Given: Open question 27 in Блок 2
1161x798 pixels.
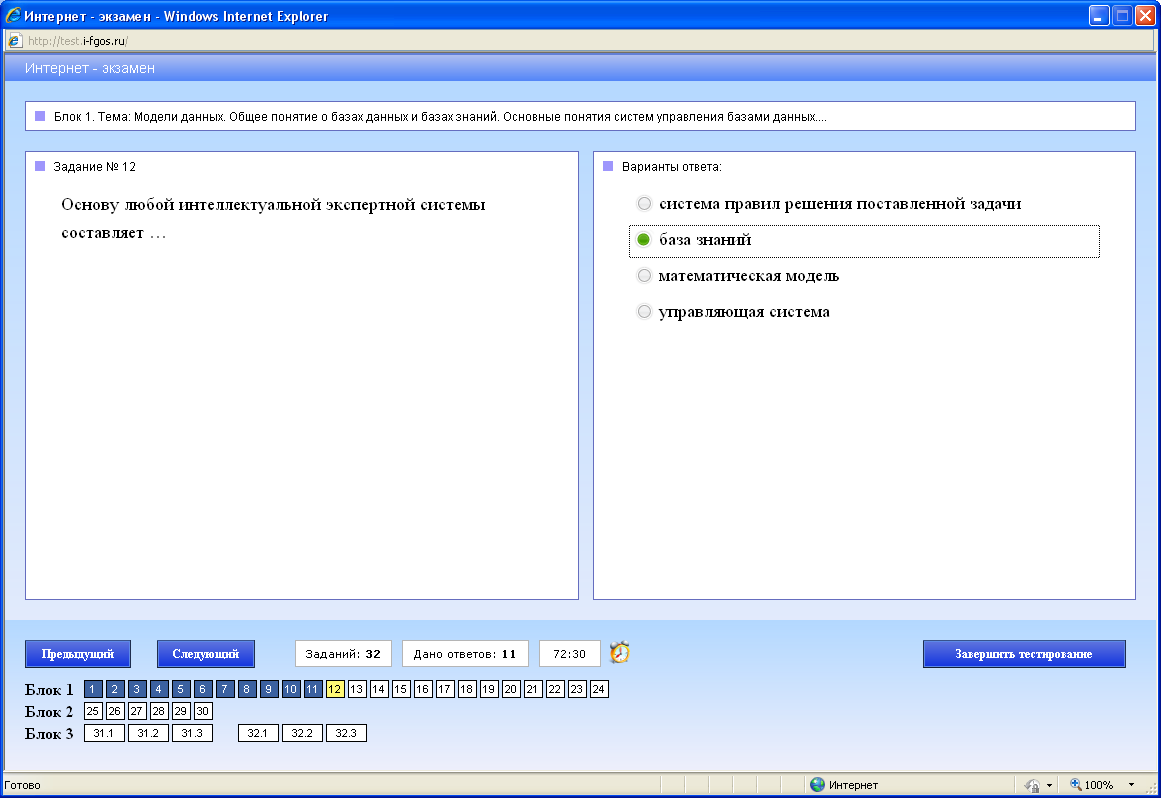Looking at the screenshot, I should [x=137, y=711].
